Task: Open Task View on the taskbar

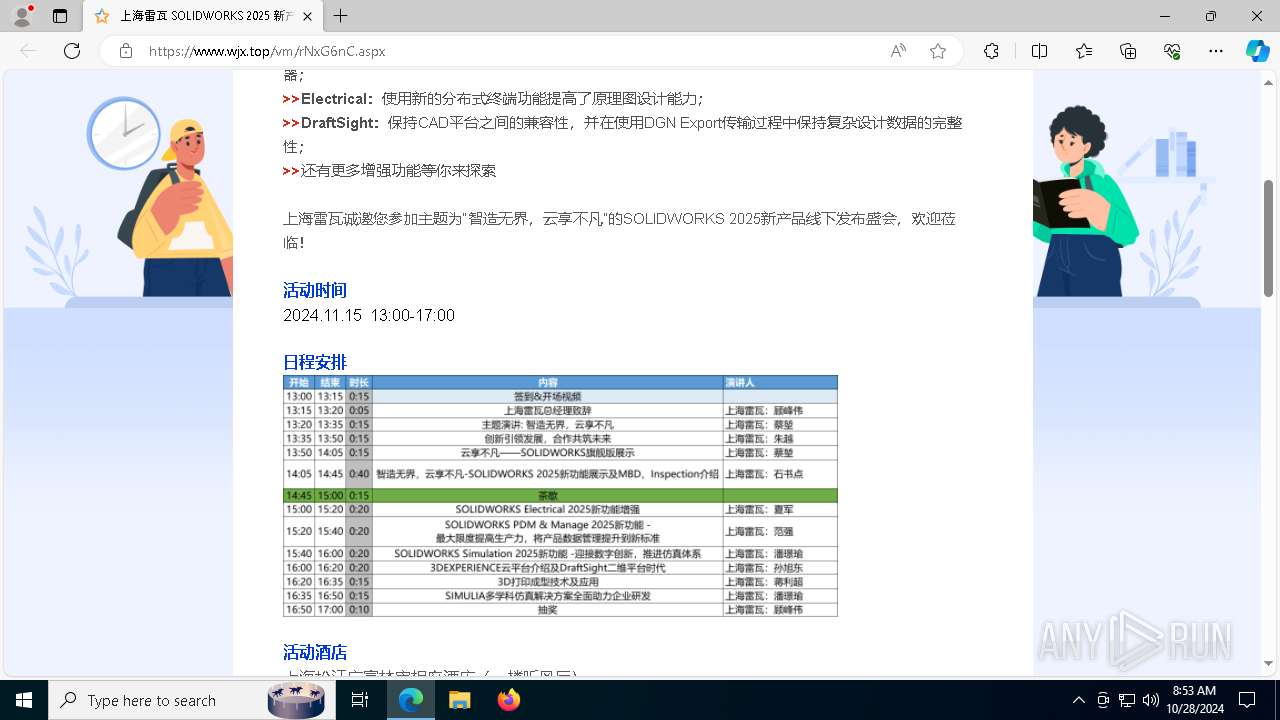Action: pyautogui.click(x=361, y=700)
